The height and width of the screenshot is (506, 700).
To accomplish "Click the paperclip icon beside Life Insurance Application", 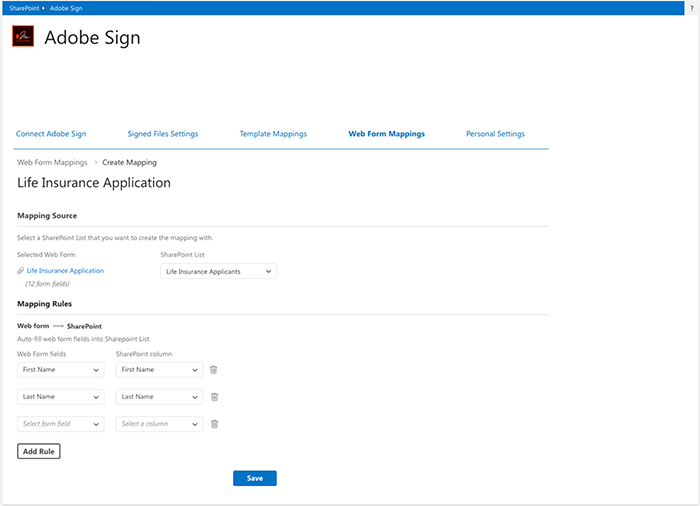I will 21,271.
